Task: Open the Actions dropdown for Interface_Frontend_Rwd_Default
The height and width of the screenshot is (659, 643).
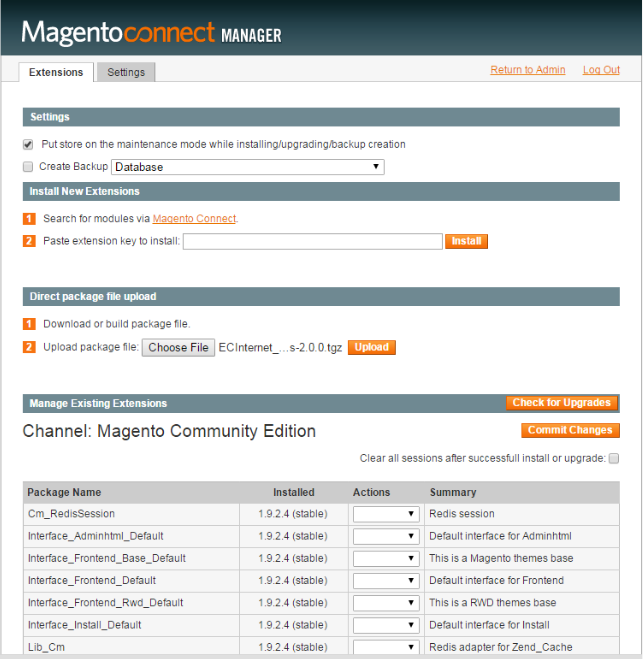Action: tap(386, 603)
